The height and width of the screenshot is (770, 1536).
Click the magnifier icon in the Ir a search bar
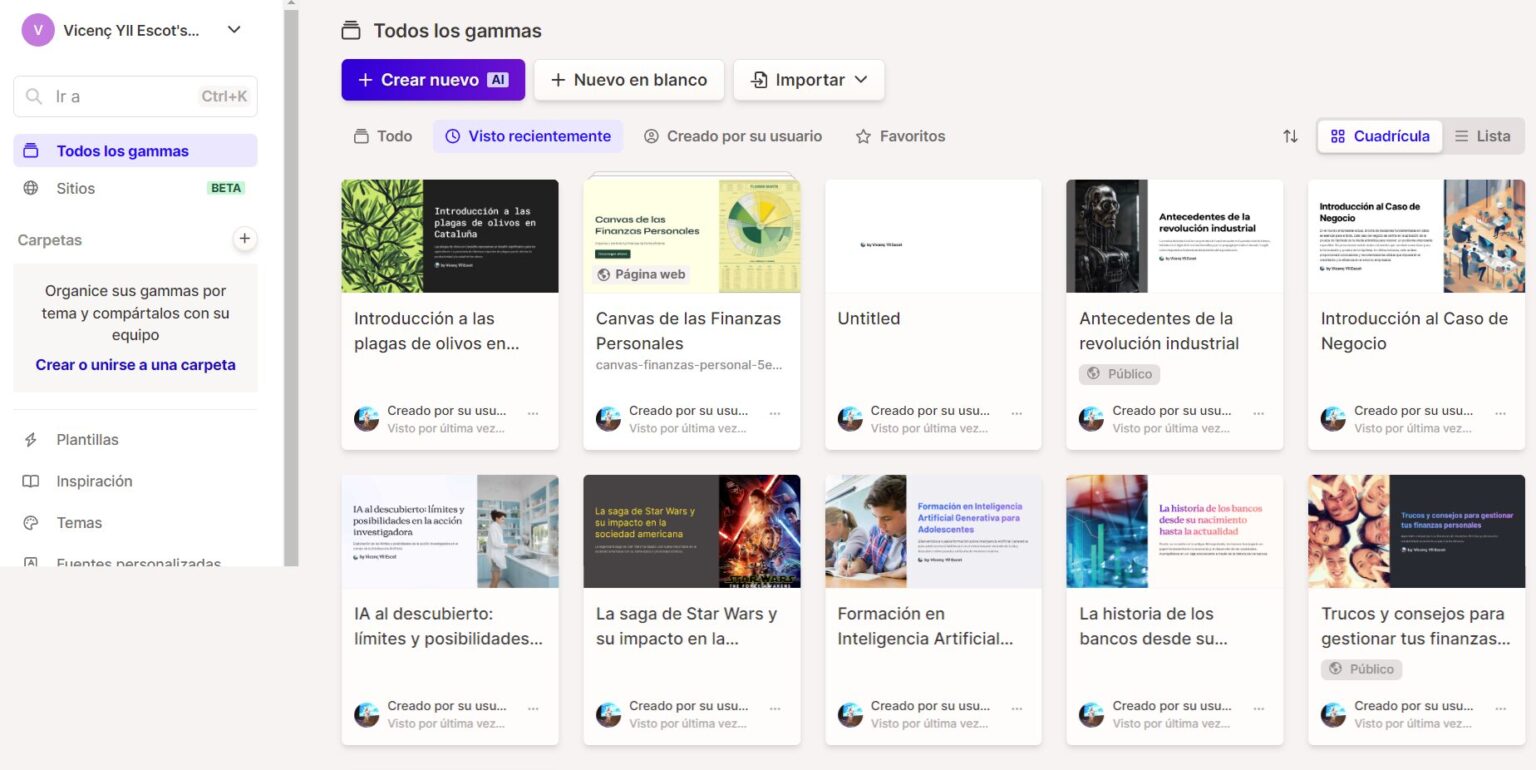pyautogui.click(x=32, y=96)
